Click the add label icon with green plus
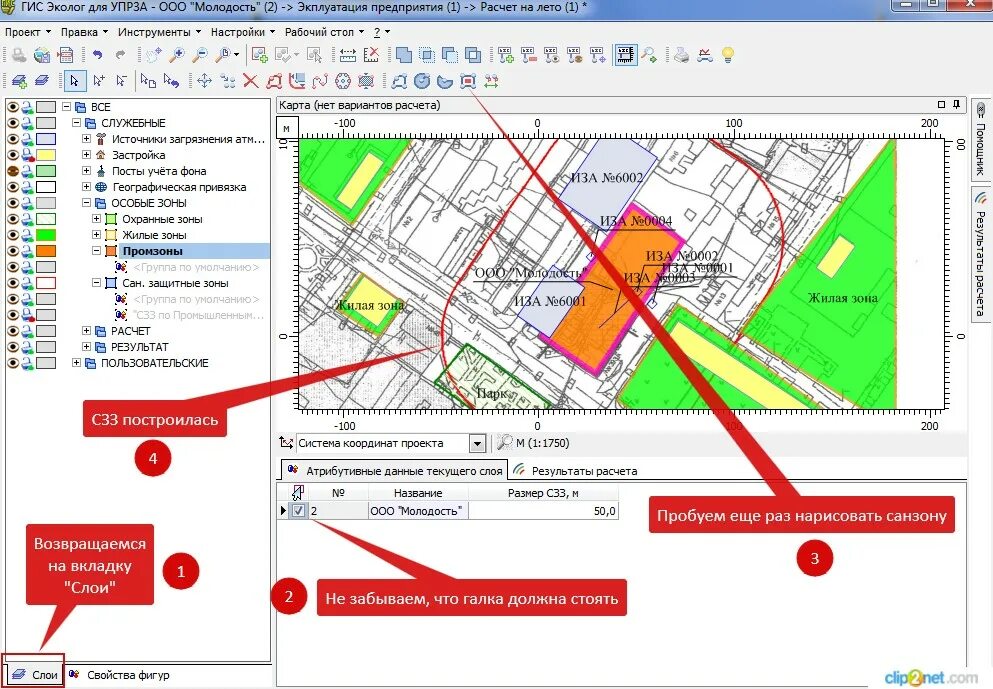Image resolution: width=993 pixels, height=689 pixels. coord(505,55)
